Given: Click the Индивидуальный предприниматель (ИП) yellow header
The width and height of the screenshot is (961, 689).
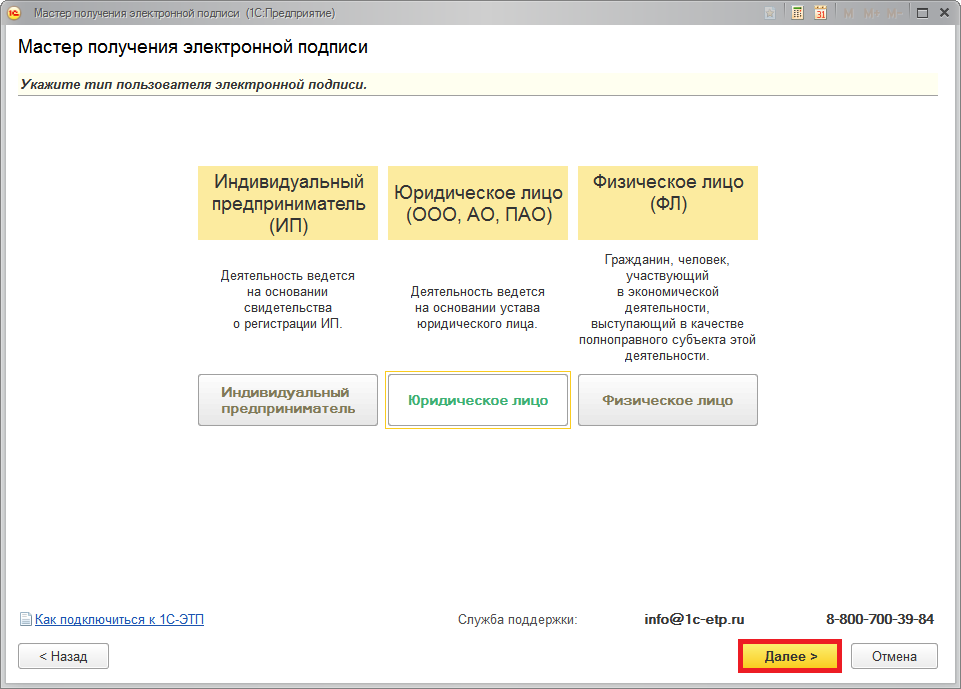Looking at the screenshot, I should tap(288, 203).
